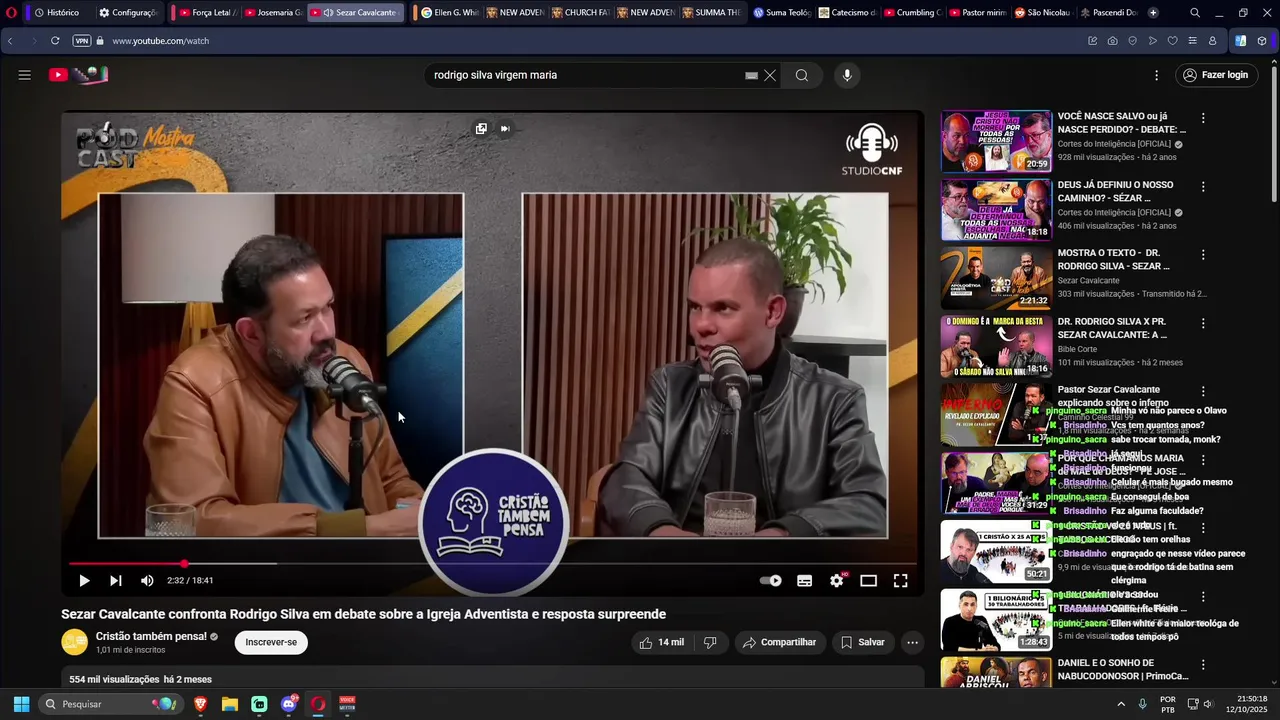This screenshot has height=720, width=1280.
Task: Skip to the next video
Action: click(x=116, y=580)
